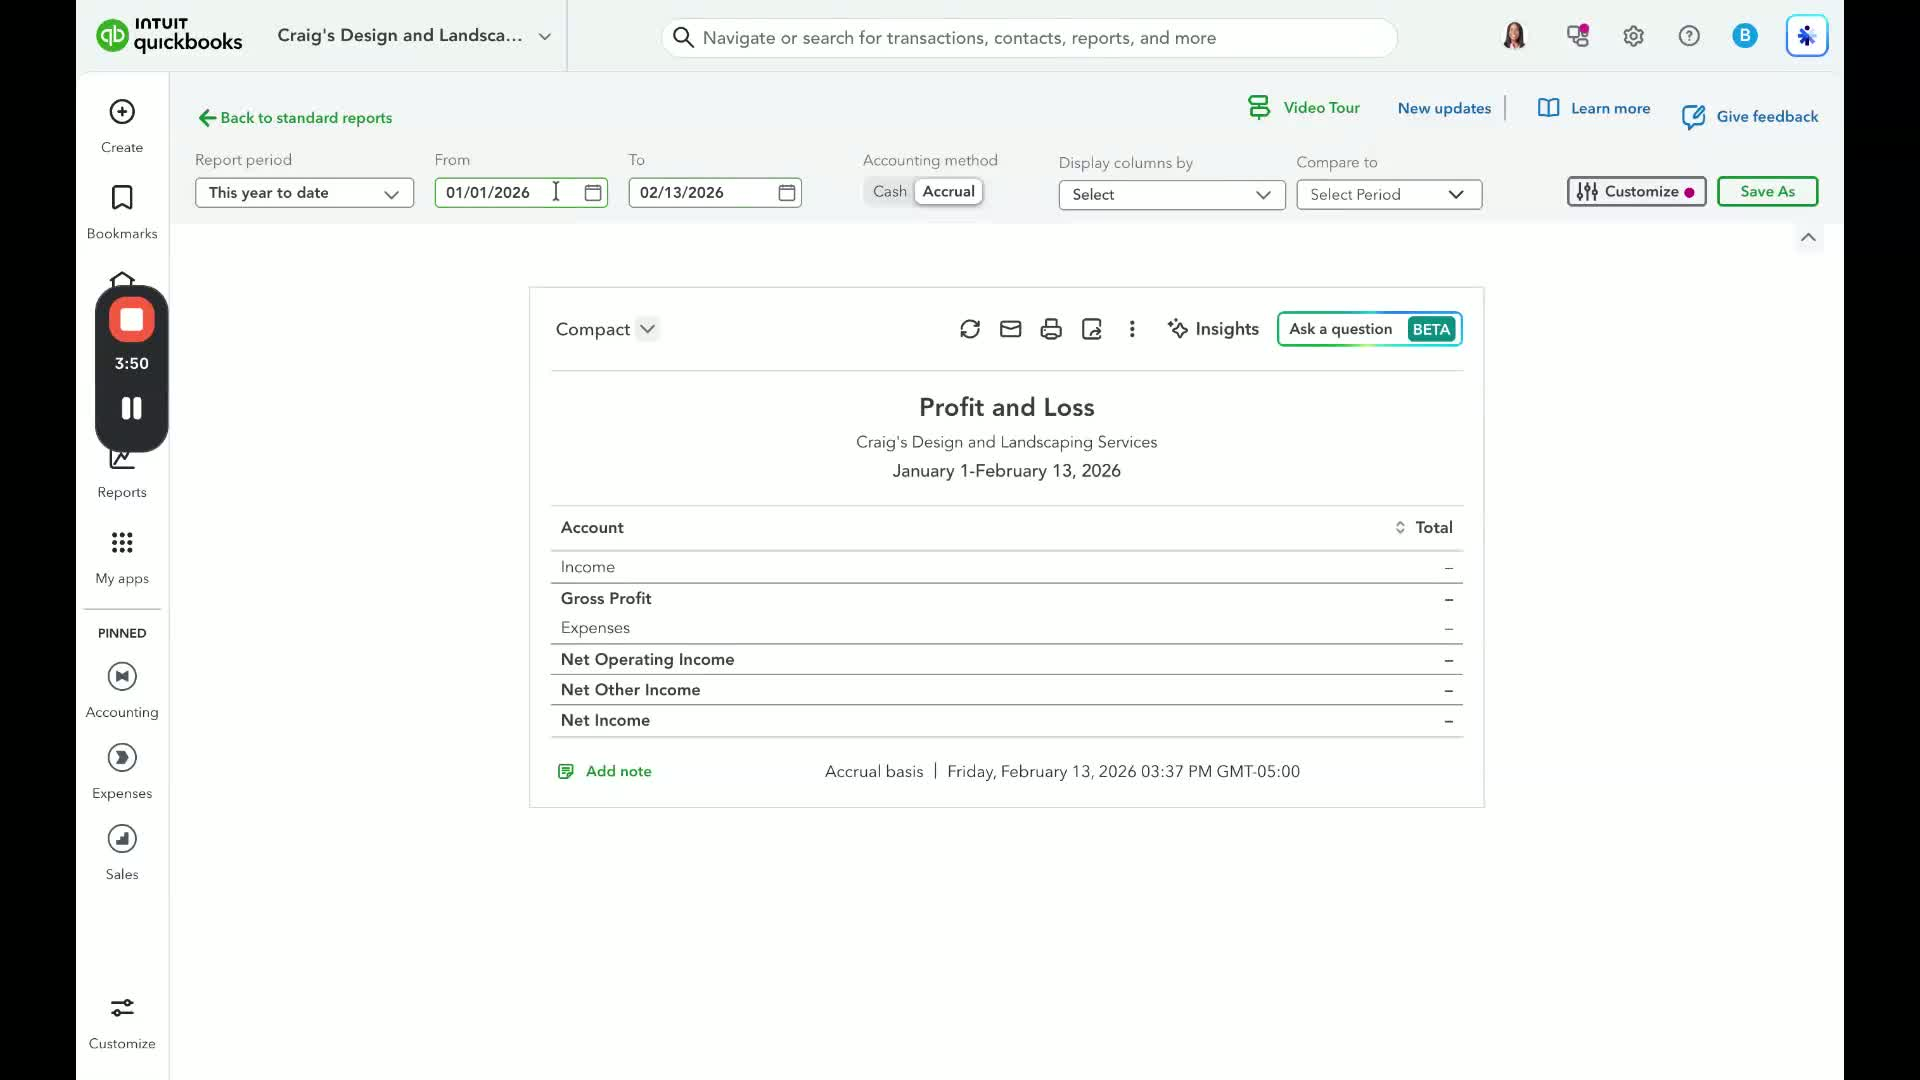Open the Compare to period dropdown
1920x1080 pixels.
click(1388, 195)
